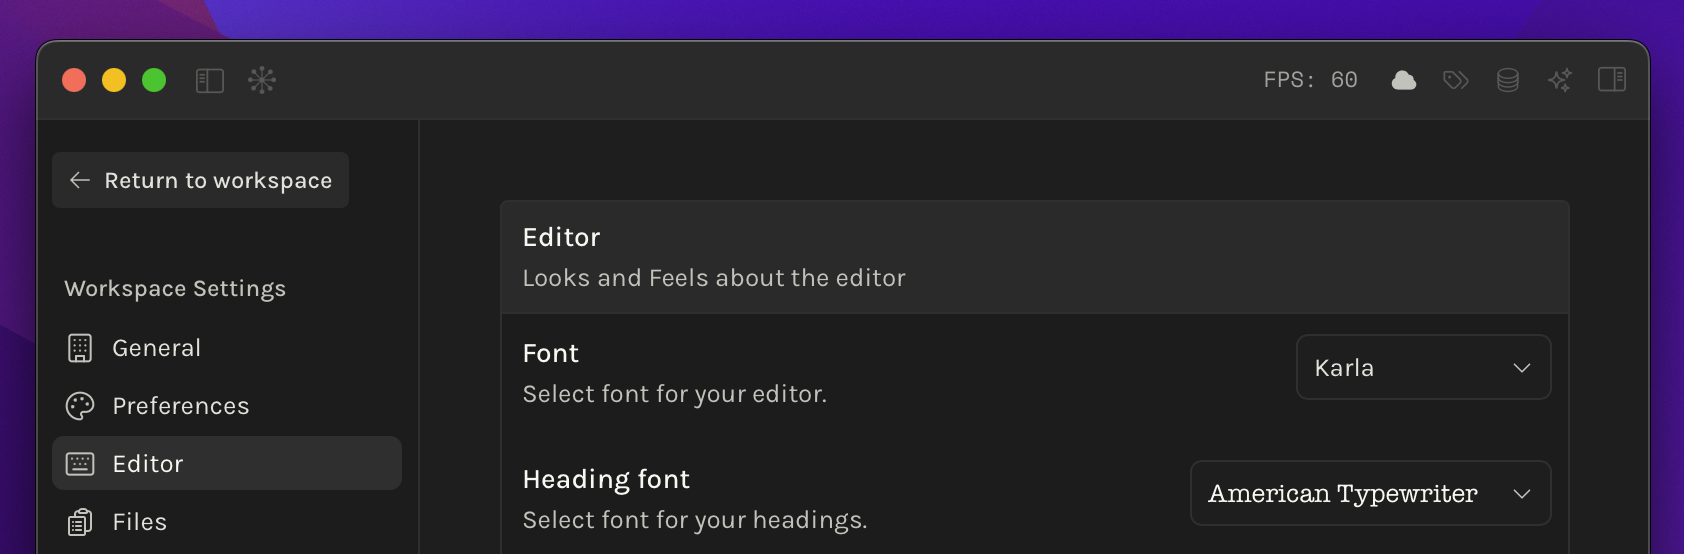
Task: Click the Workspace Settings heading
Action: coord(175,289)
